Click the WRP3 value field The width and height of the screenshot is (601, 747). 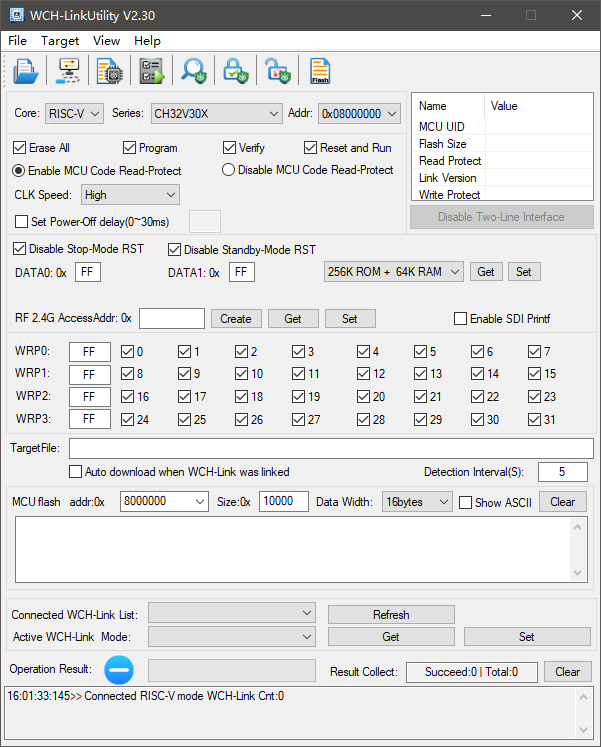click(90, 419)
